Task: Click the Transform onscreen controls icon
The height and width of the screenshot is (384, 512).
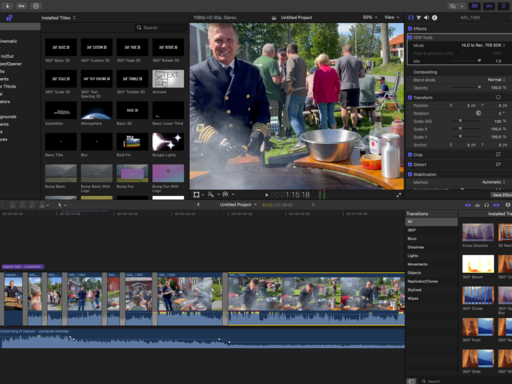Action: 498,97
